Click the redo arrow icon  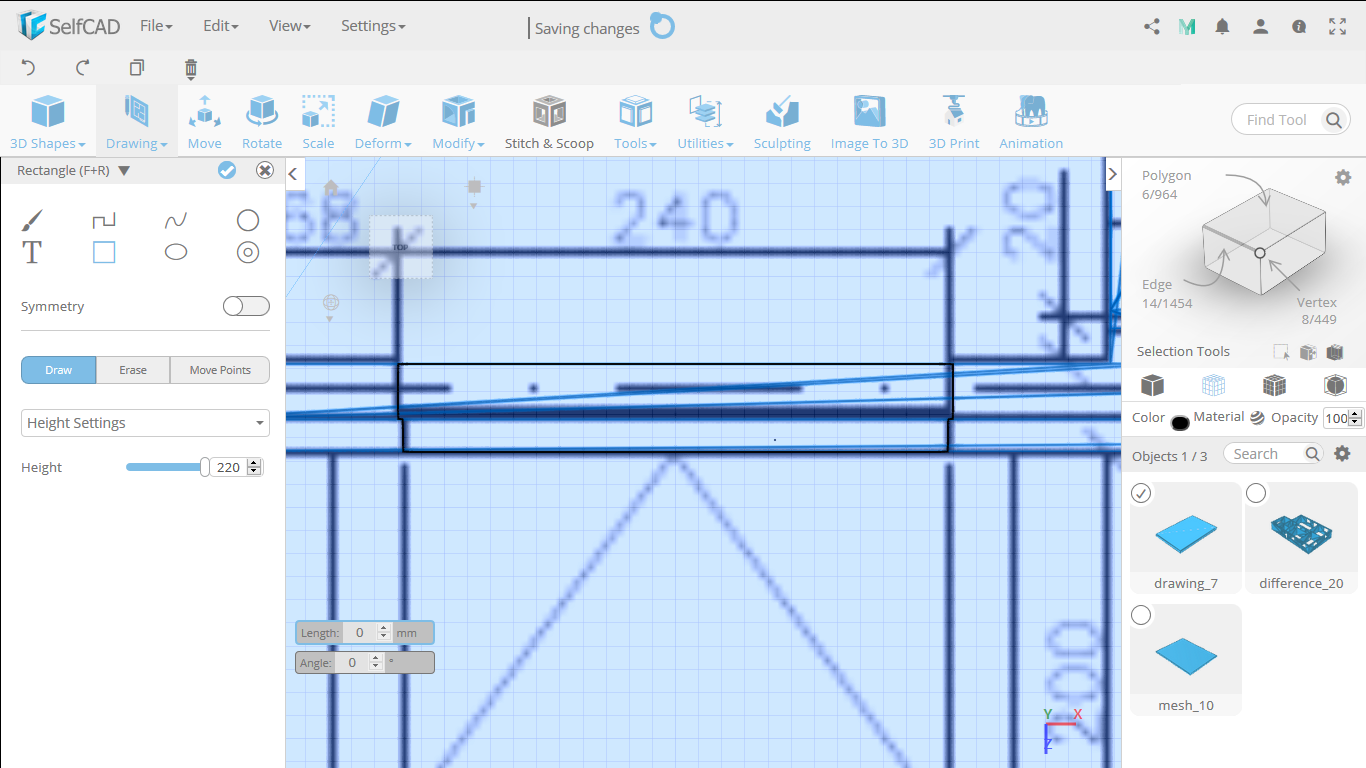pos(83,68)
